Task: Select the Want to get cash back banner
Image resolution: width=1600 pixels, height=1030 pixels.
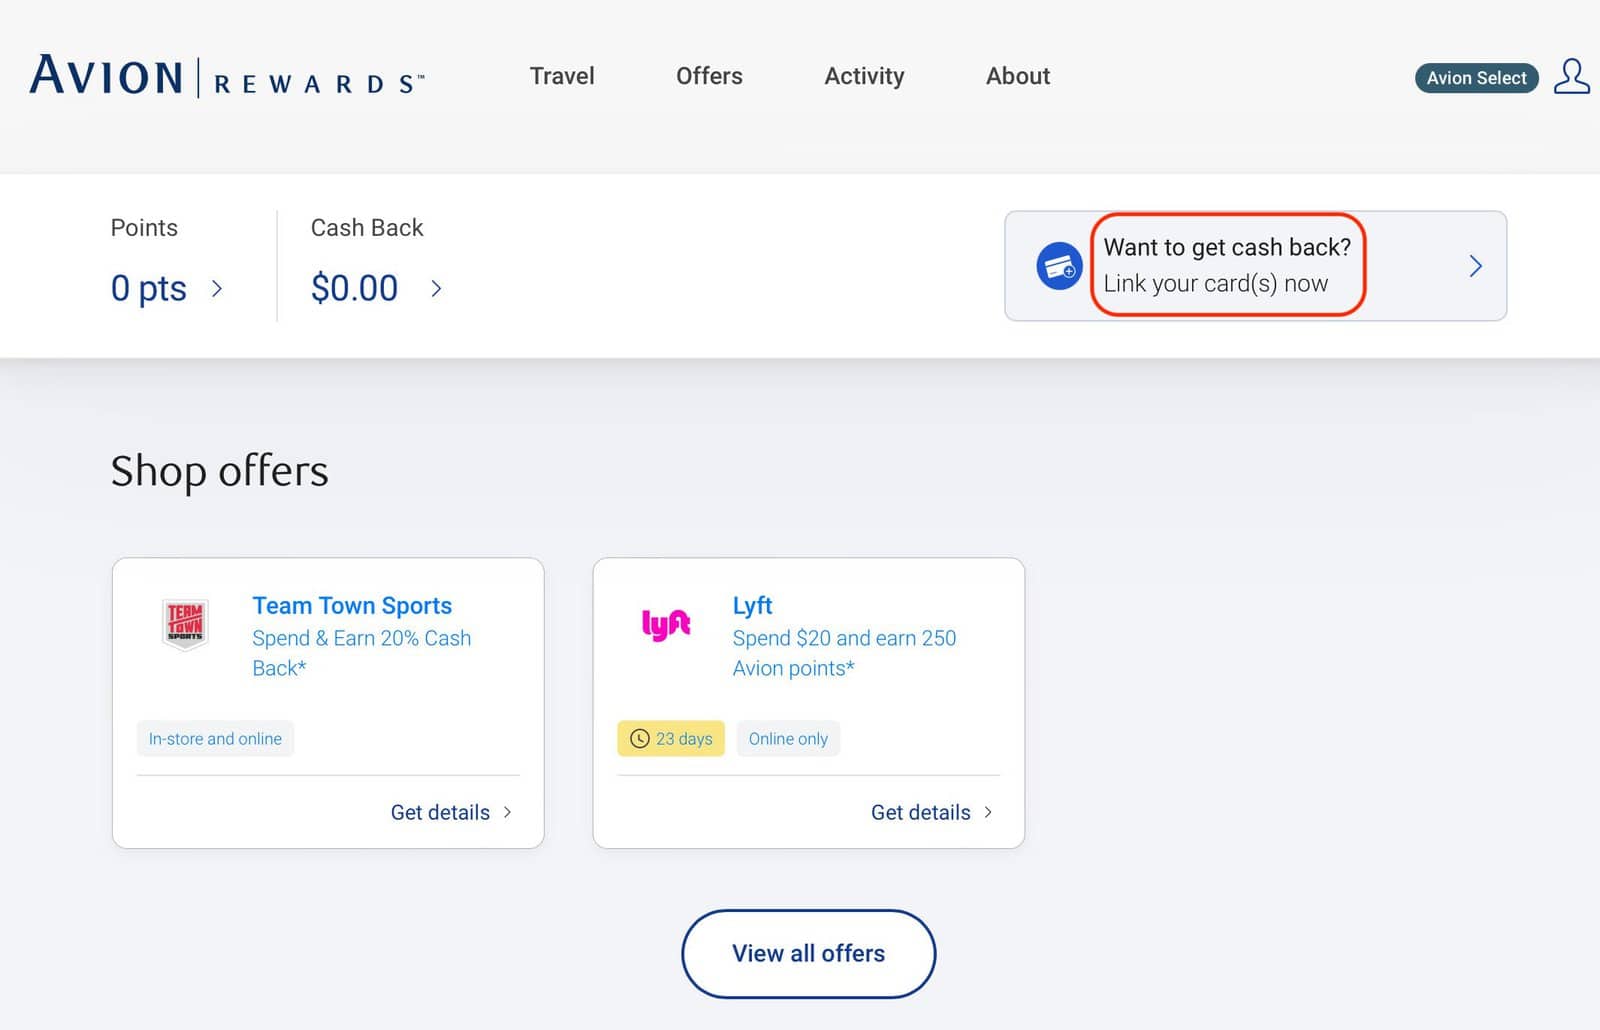Action: [1228, 265]
